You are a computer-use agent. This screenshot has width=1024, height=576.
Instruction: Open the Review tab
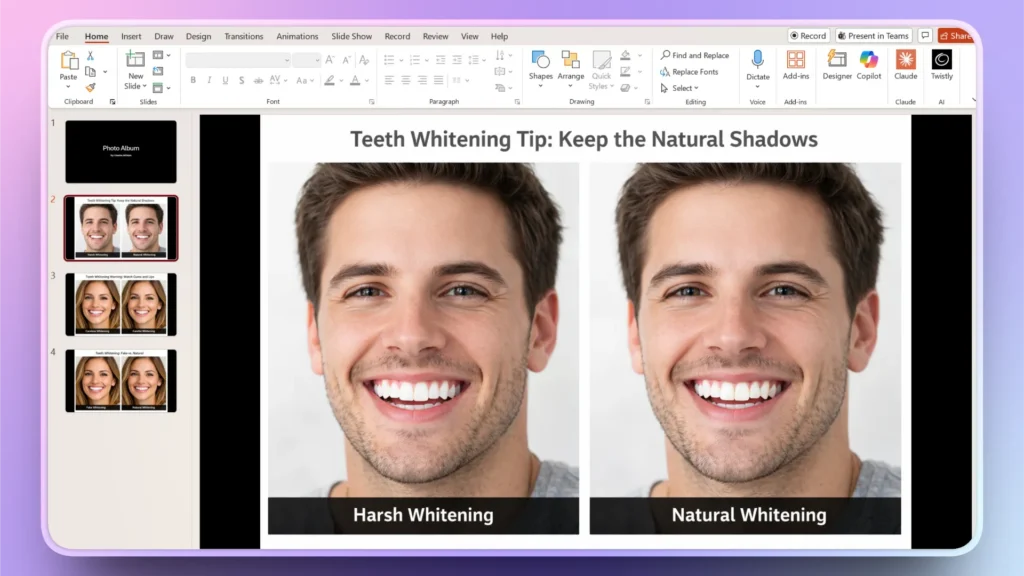tap(435, 36)
